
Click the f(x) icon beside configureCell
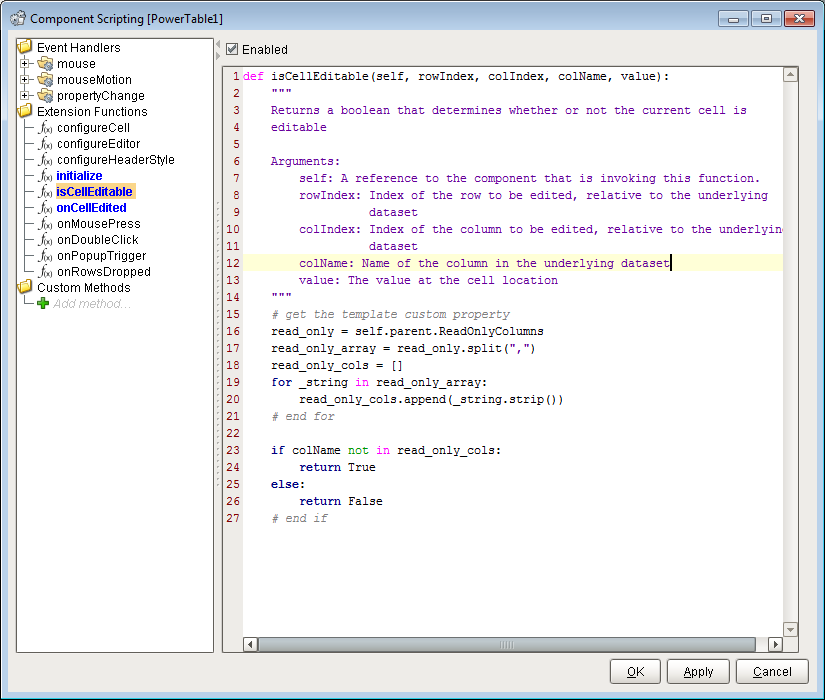(x=45, y=128)
